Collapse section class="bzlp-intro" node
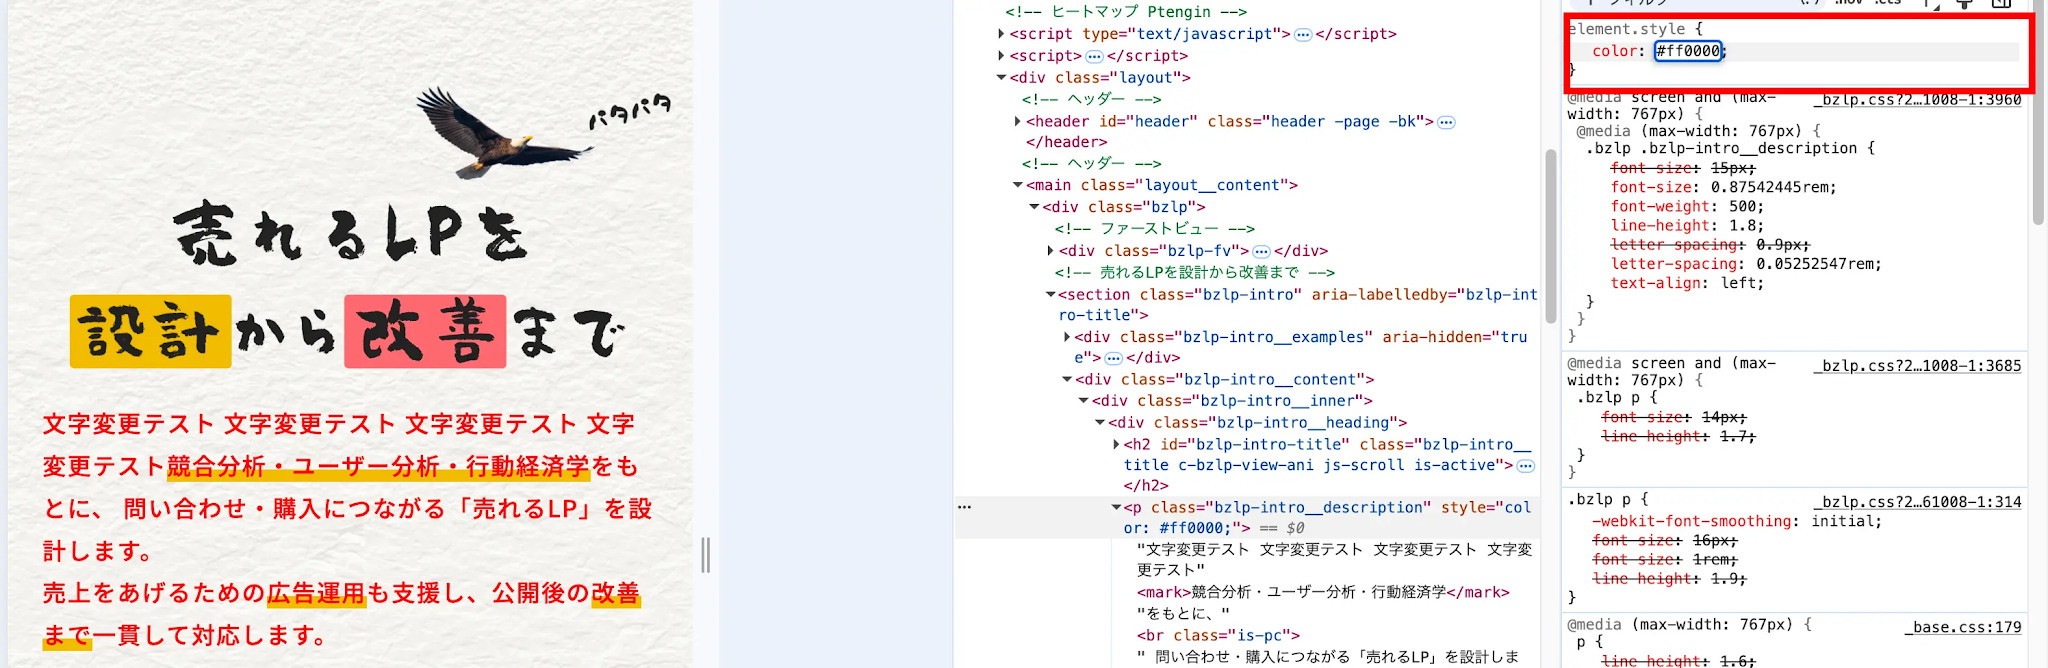 pos(1050,295)
